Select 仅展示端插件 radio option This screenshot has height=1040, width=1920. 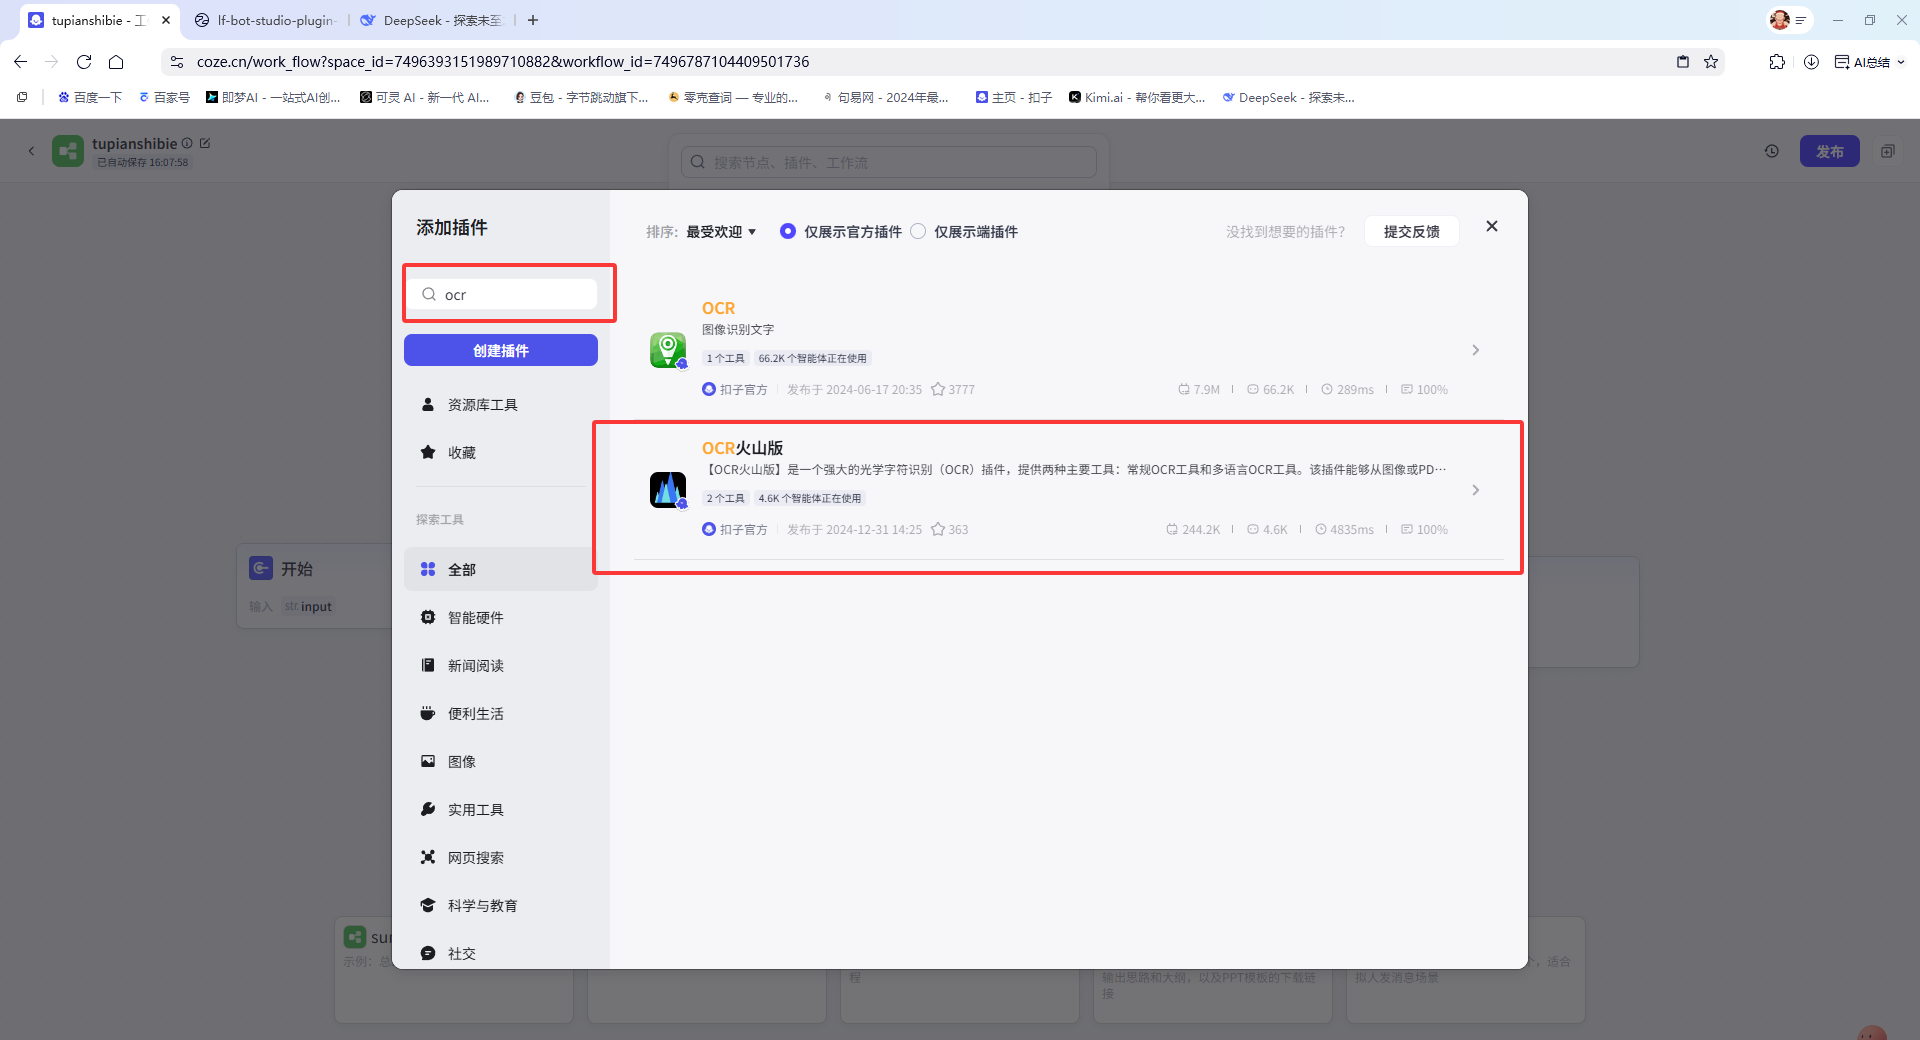[x=918, y=231]
